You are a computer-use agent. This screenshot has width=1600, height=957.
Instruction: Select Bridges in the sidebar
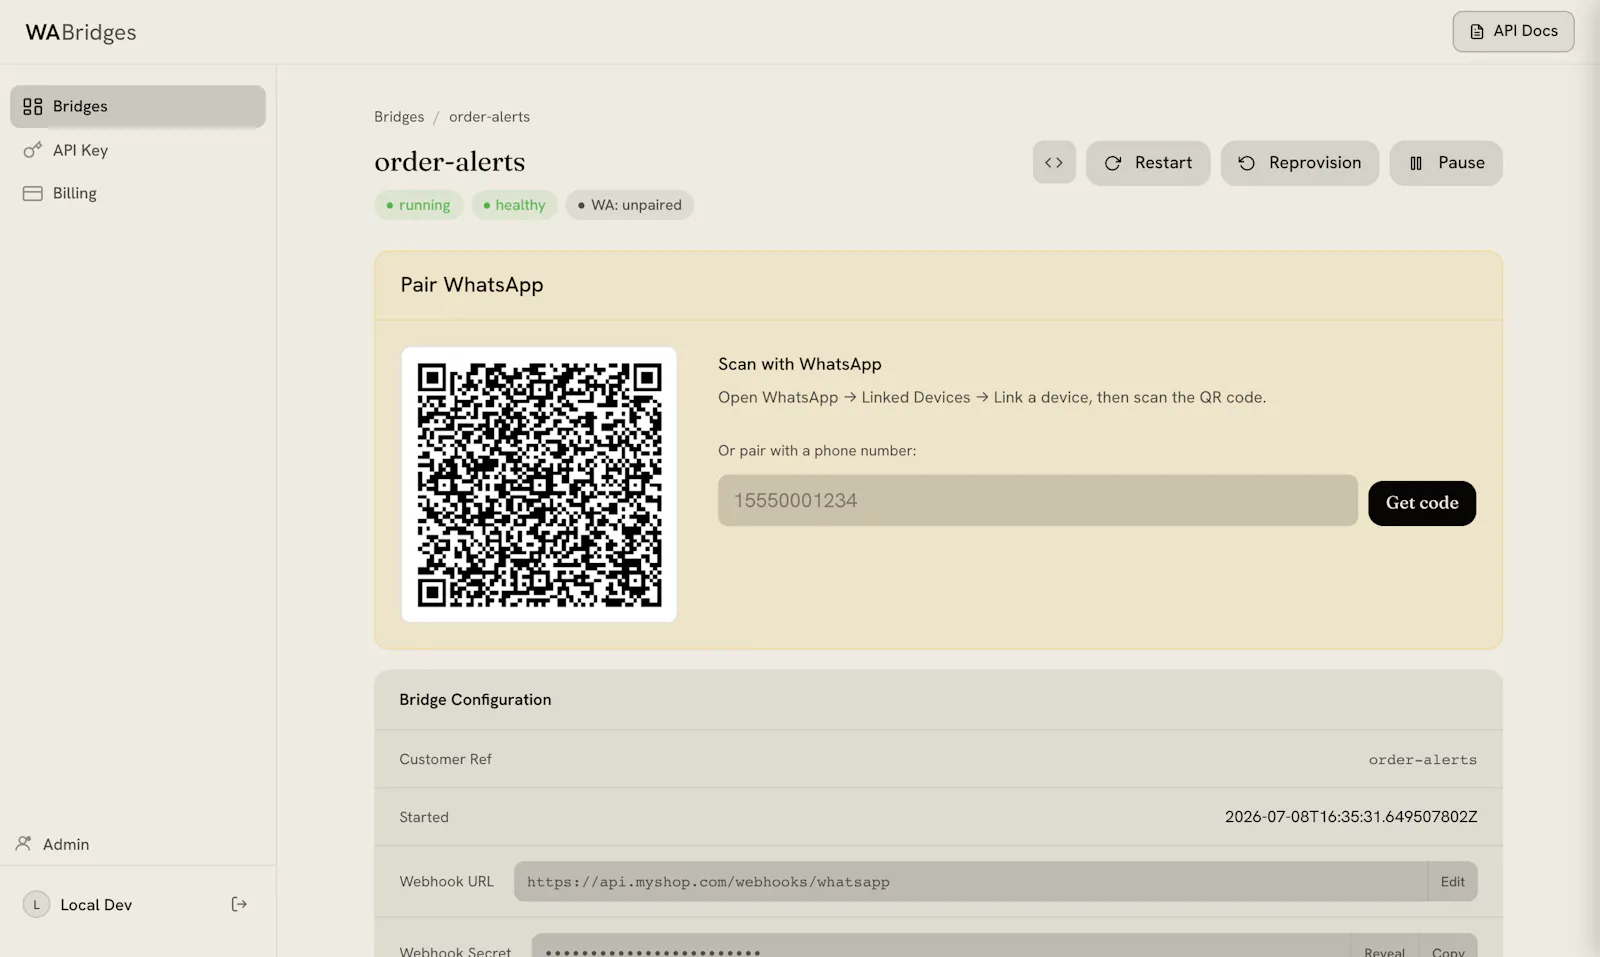tap(138, 106)
